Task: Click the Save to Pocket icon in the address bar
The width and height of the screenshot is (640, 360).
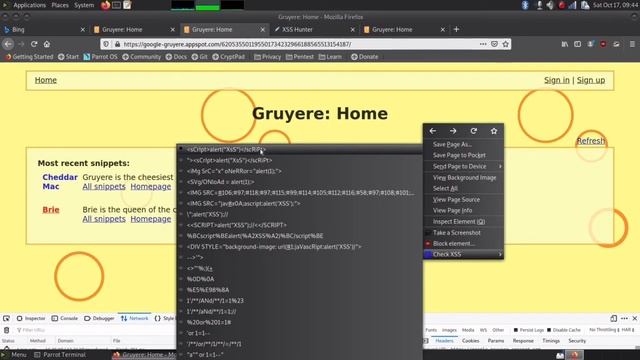Action: [494, 44]
